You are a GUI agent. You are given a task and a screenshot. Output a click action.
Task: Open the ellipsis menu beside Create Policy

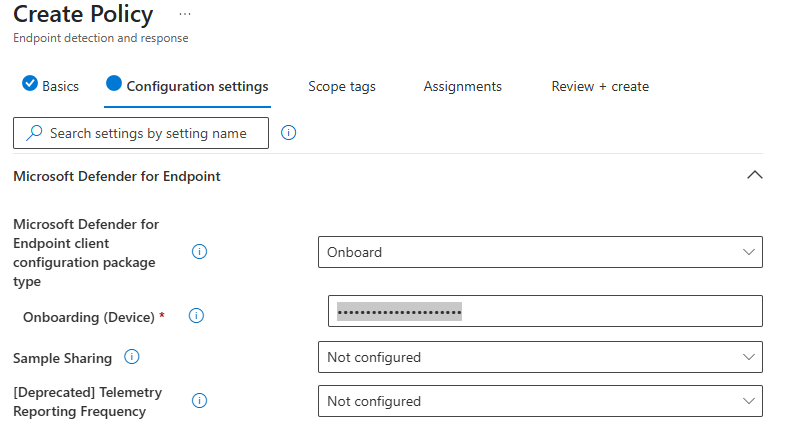pos(184,14)
